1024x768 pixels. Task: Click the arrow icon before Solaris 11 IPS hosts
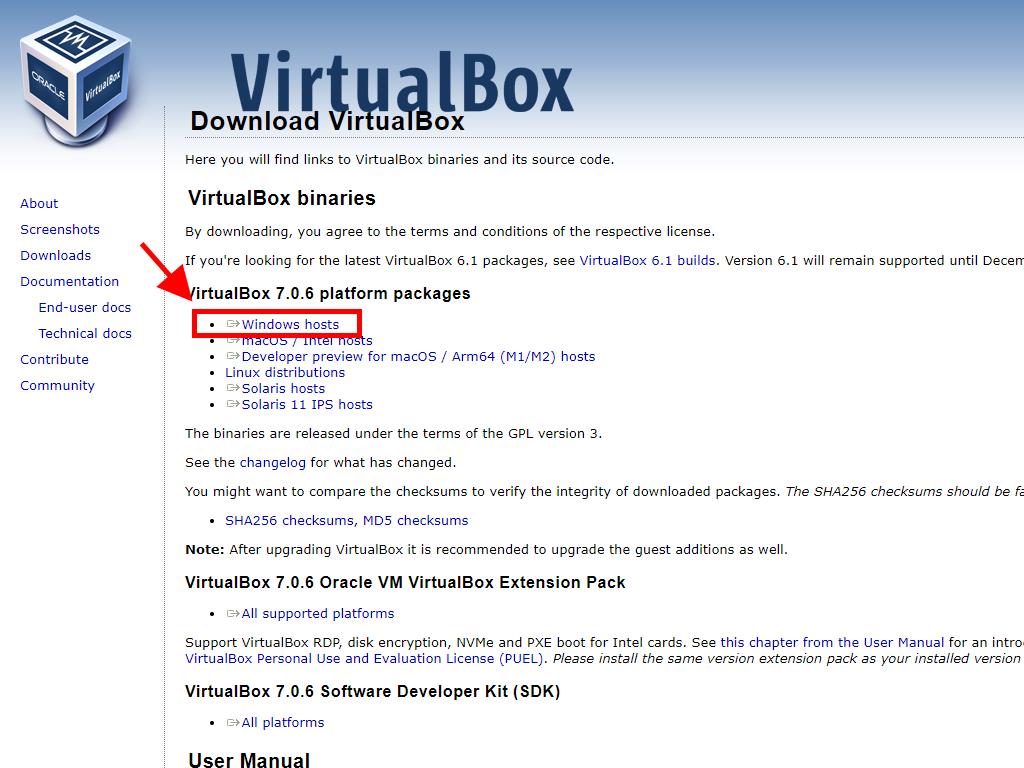point(232,404)
